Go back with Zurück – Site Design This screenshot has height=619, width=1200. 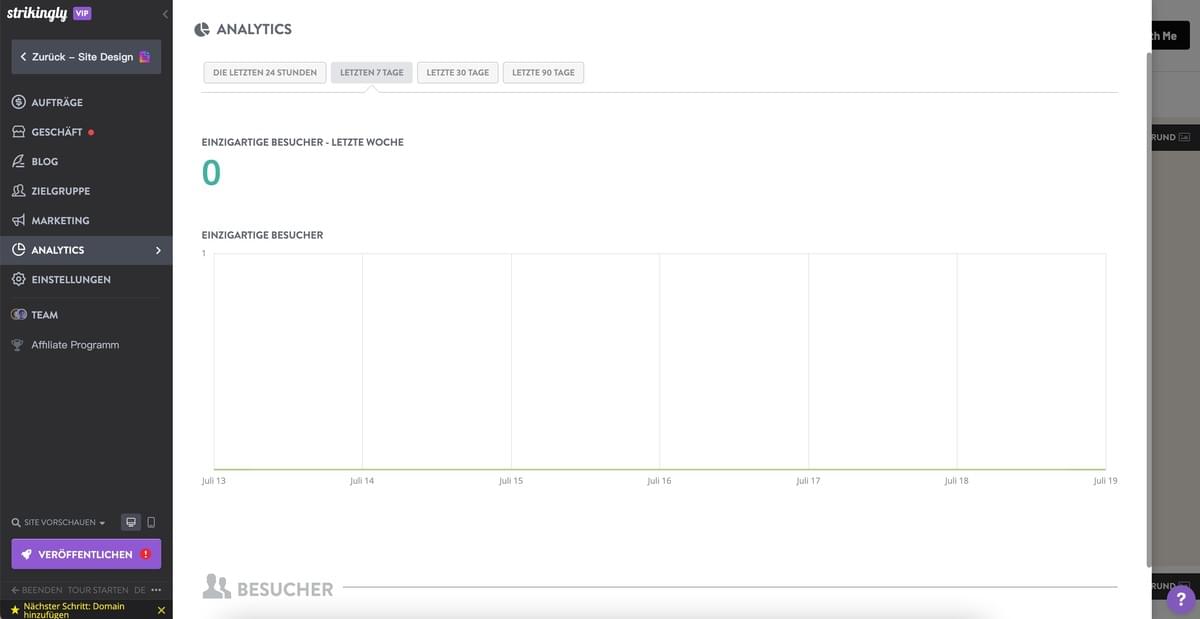[x=86, y=57]
